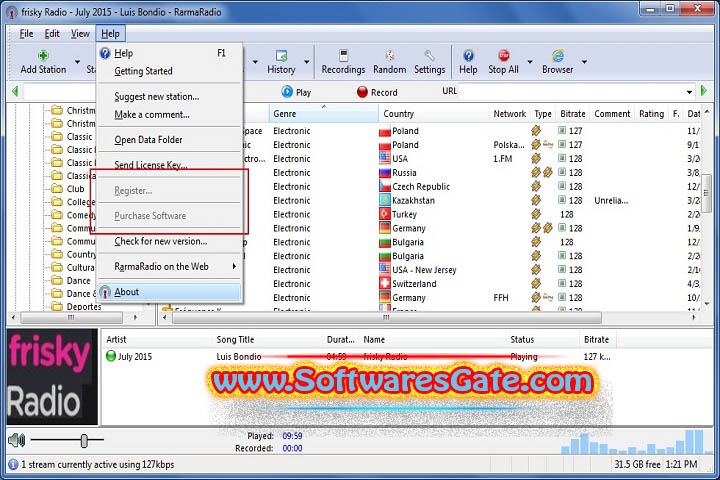Open Browser dropdown arrow

(x=584, y=62)
